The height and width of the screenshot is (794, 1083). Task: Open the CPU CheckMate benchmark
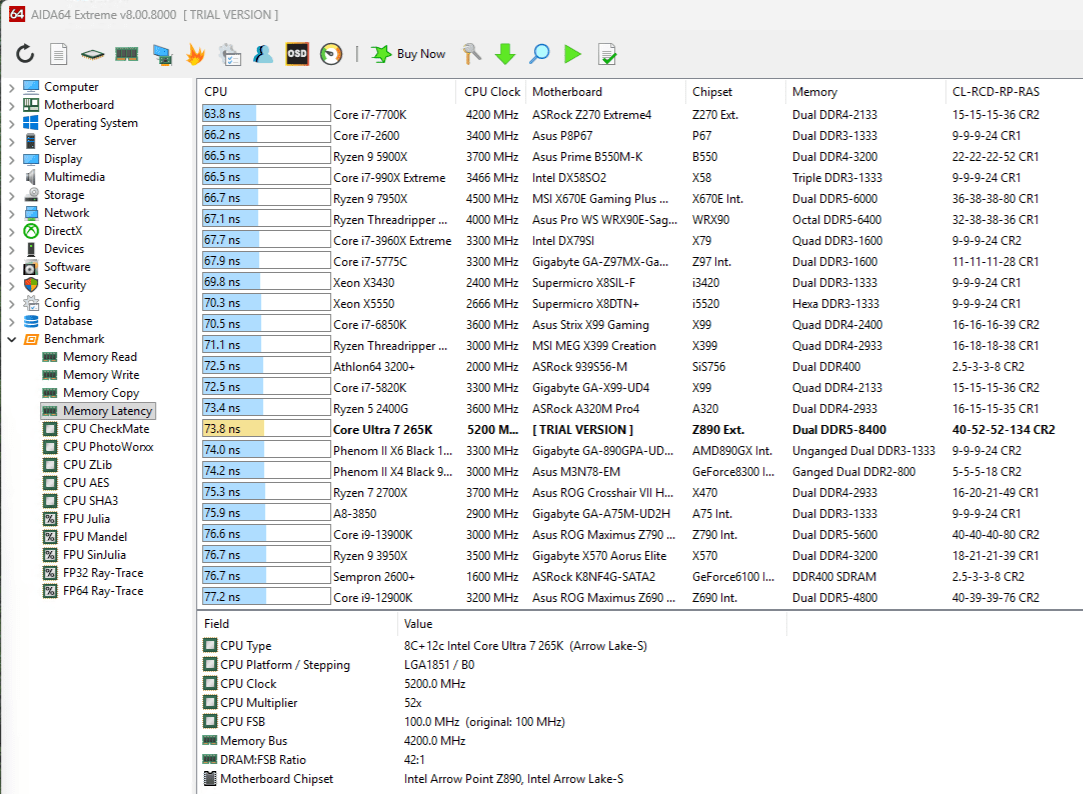pyautogui.click(x=106, y=429)
